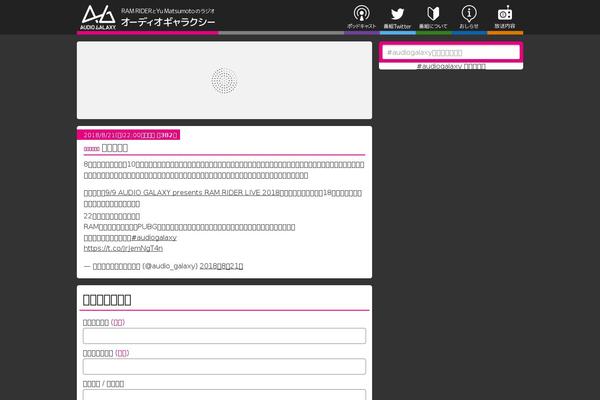
Task: Click the AUDIO GALAXY logo
Action: (x=98, y=17)
